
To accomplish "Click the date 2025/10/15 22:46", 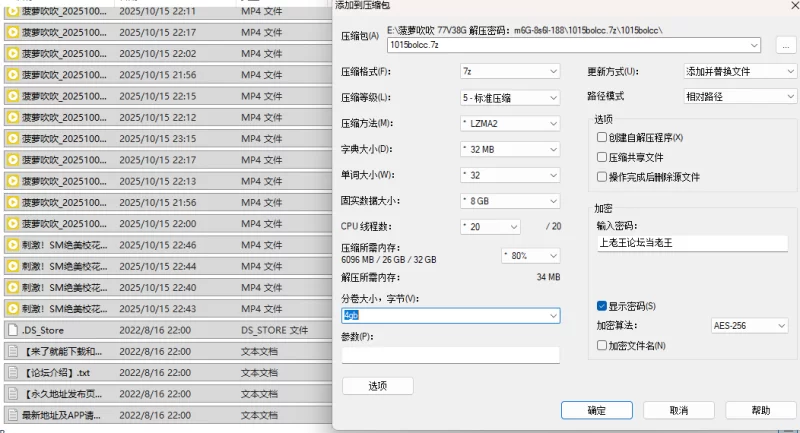I will (158, 245).
